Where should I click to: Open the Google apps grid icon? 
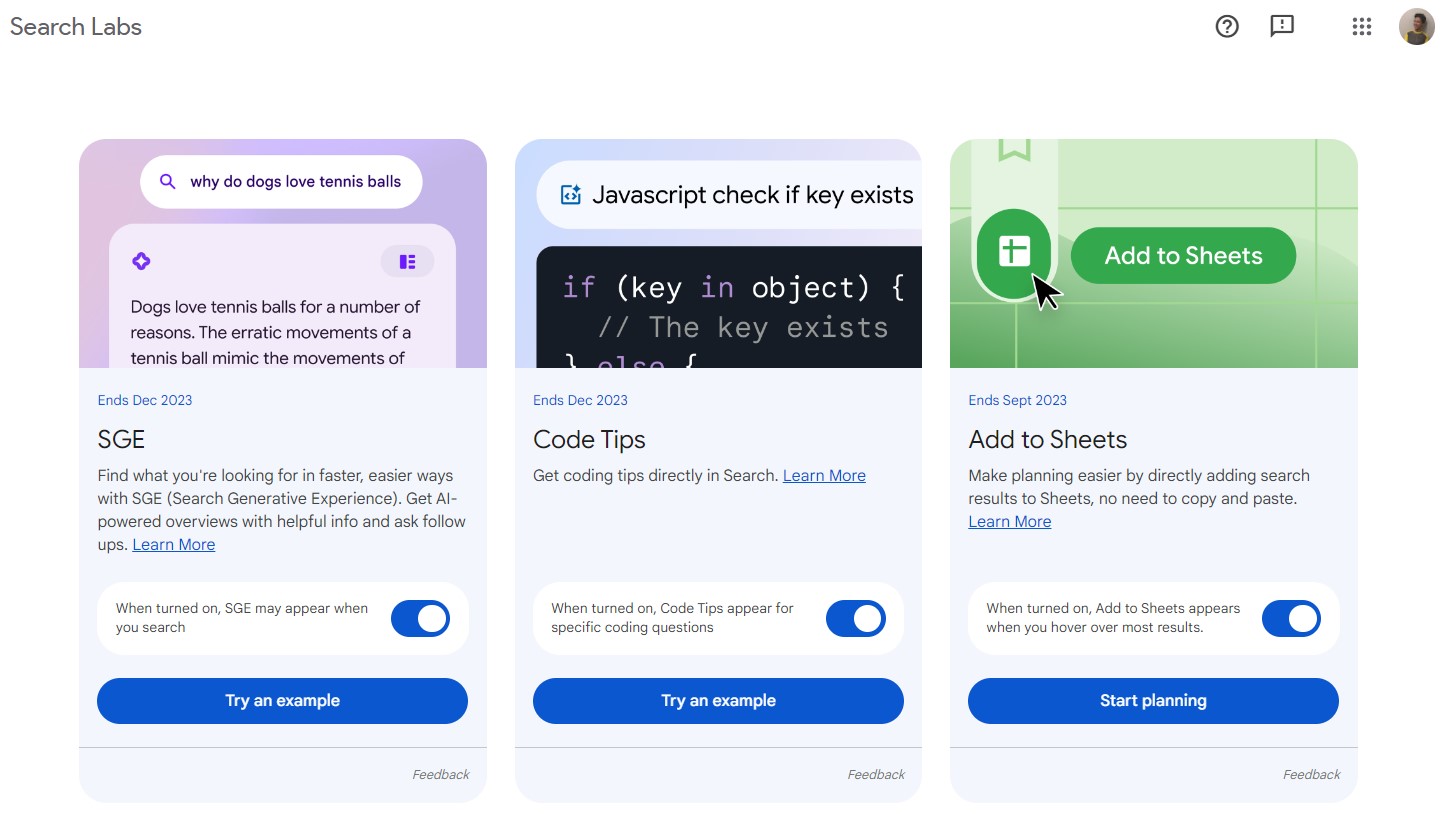1361,27
